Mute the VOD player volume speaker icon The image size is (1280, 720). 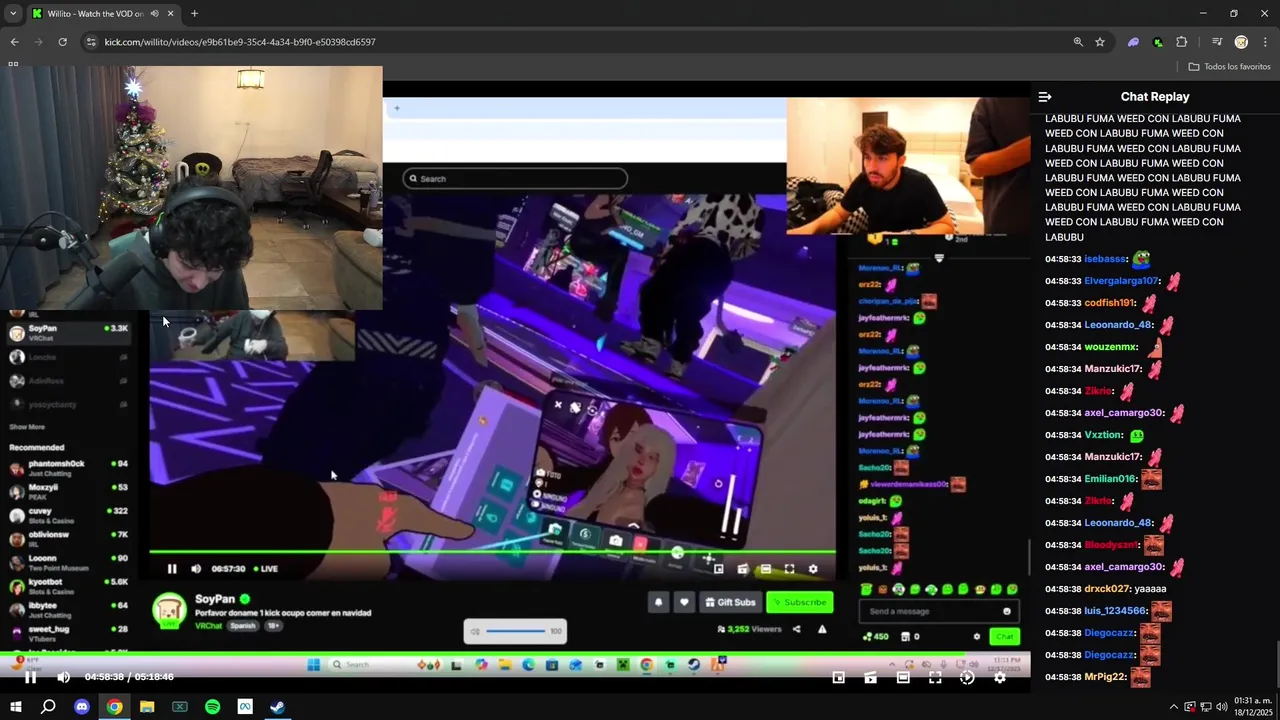point(64,677)
